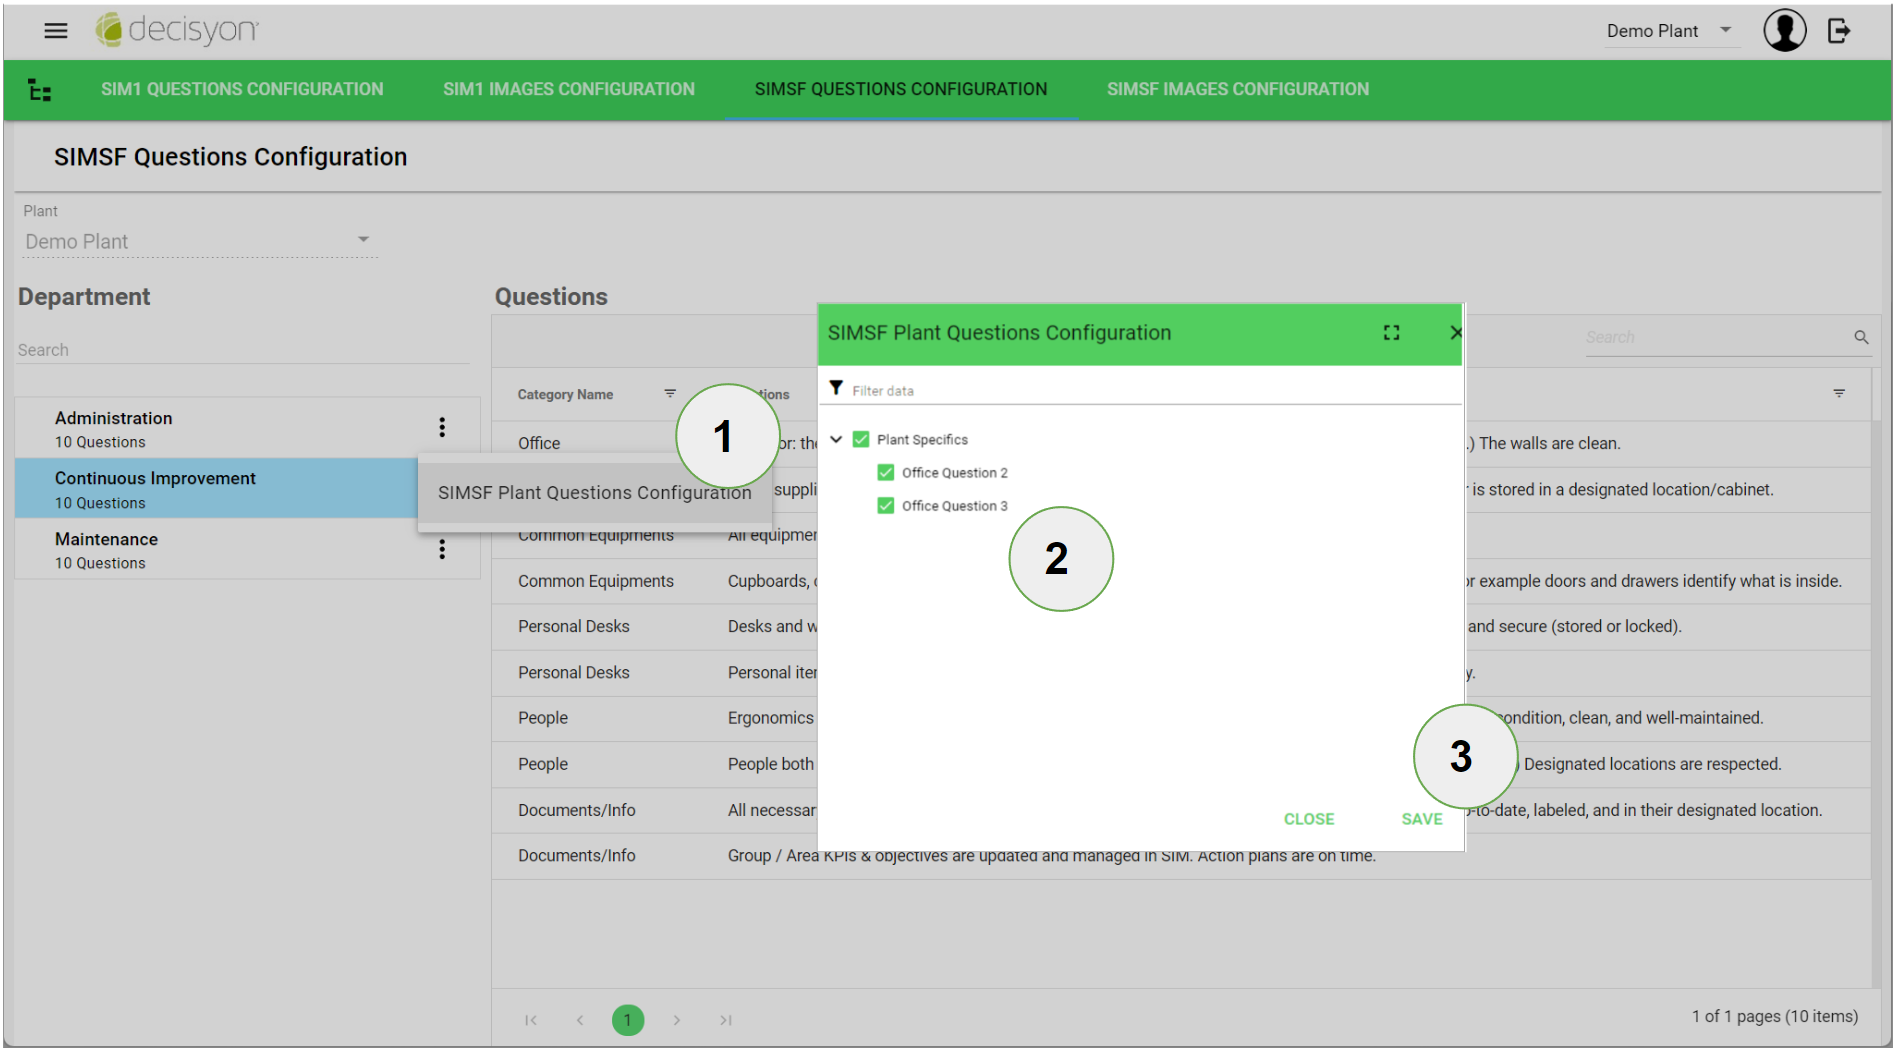1897x1051 pixels.
Task: Expand the dialog to fullscreen
Action: (x=1391, y=333)
